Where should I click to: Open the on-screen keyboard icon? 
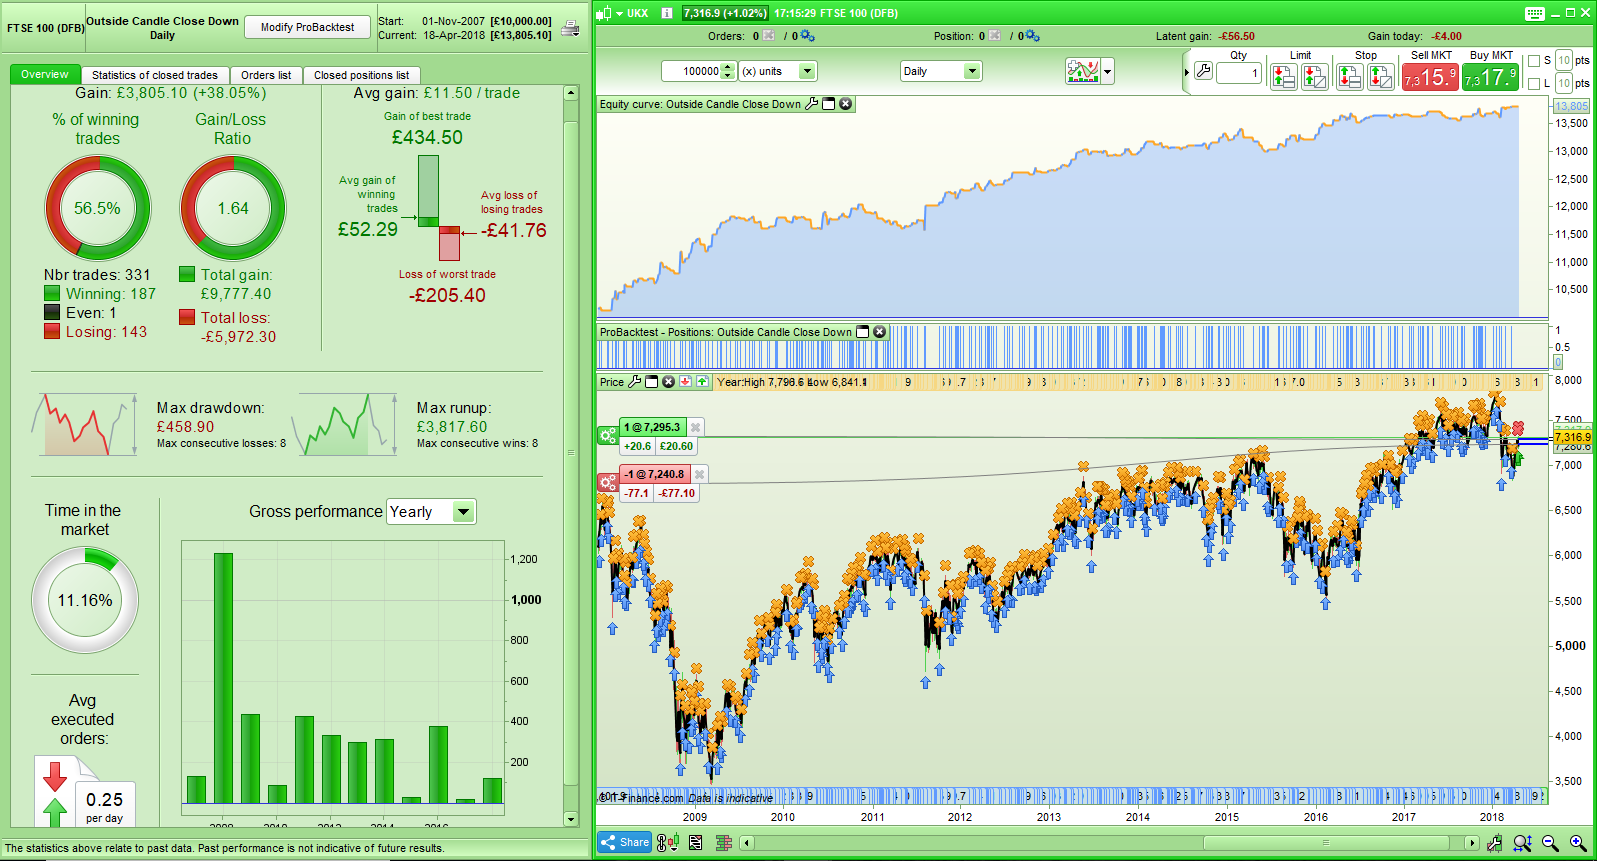1535,13
